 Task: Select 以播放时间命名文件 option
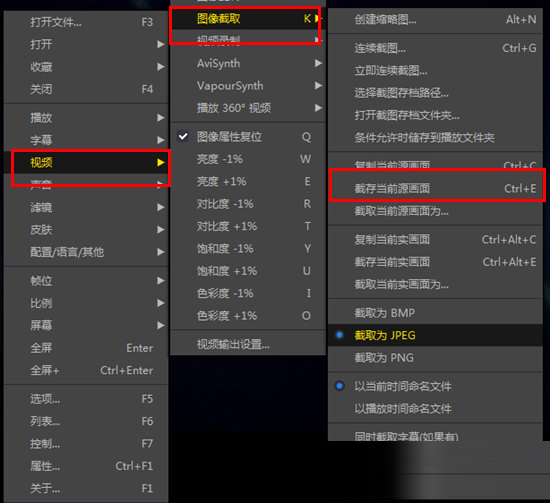point(435,409)
